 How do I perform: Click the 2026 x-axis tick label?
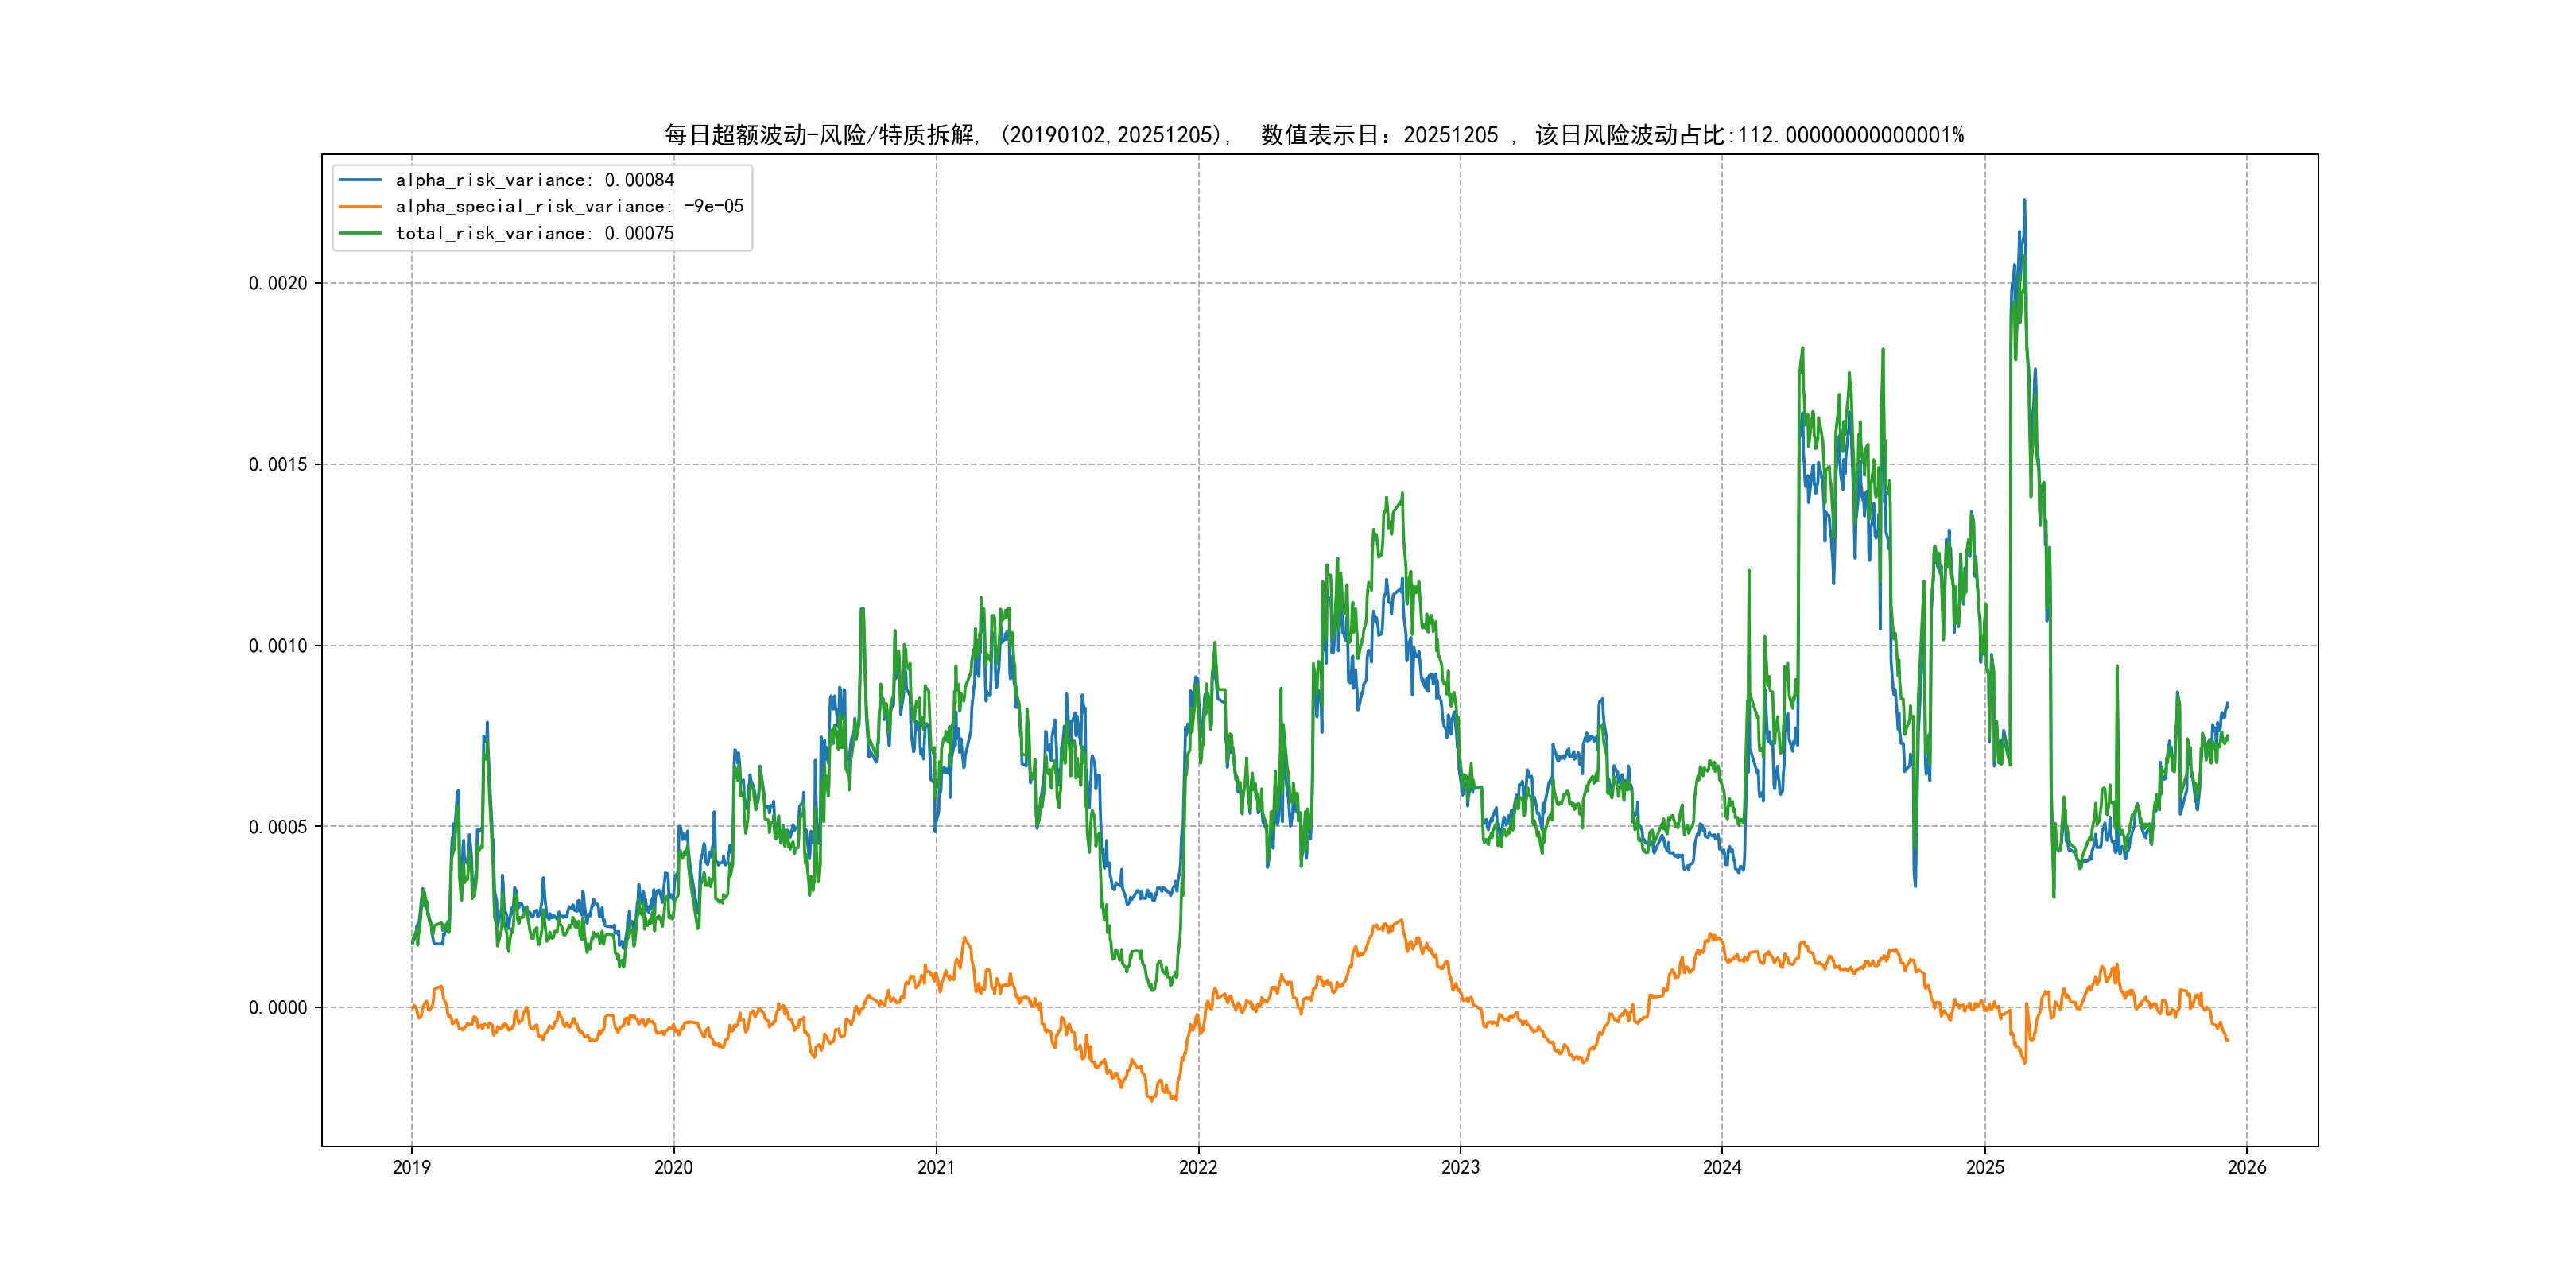tap(2247, 1167)
